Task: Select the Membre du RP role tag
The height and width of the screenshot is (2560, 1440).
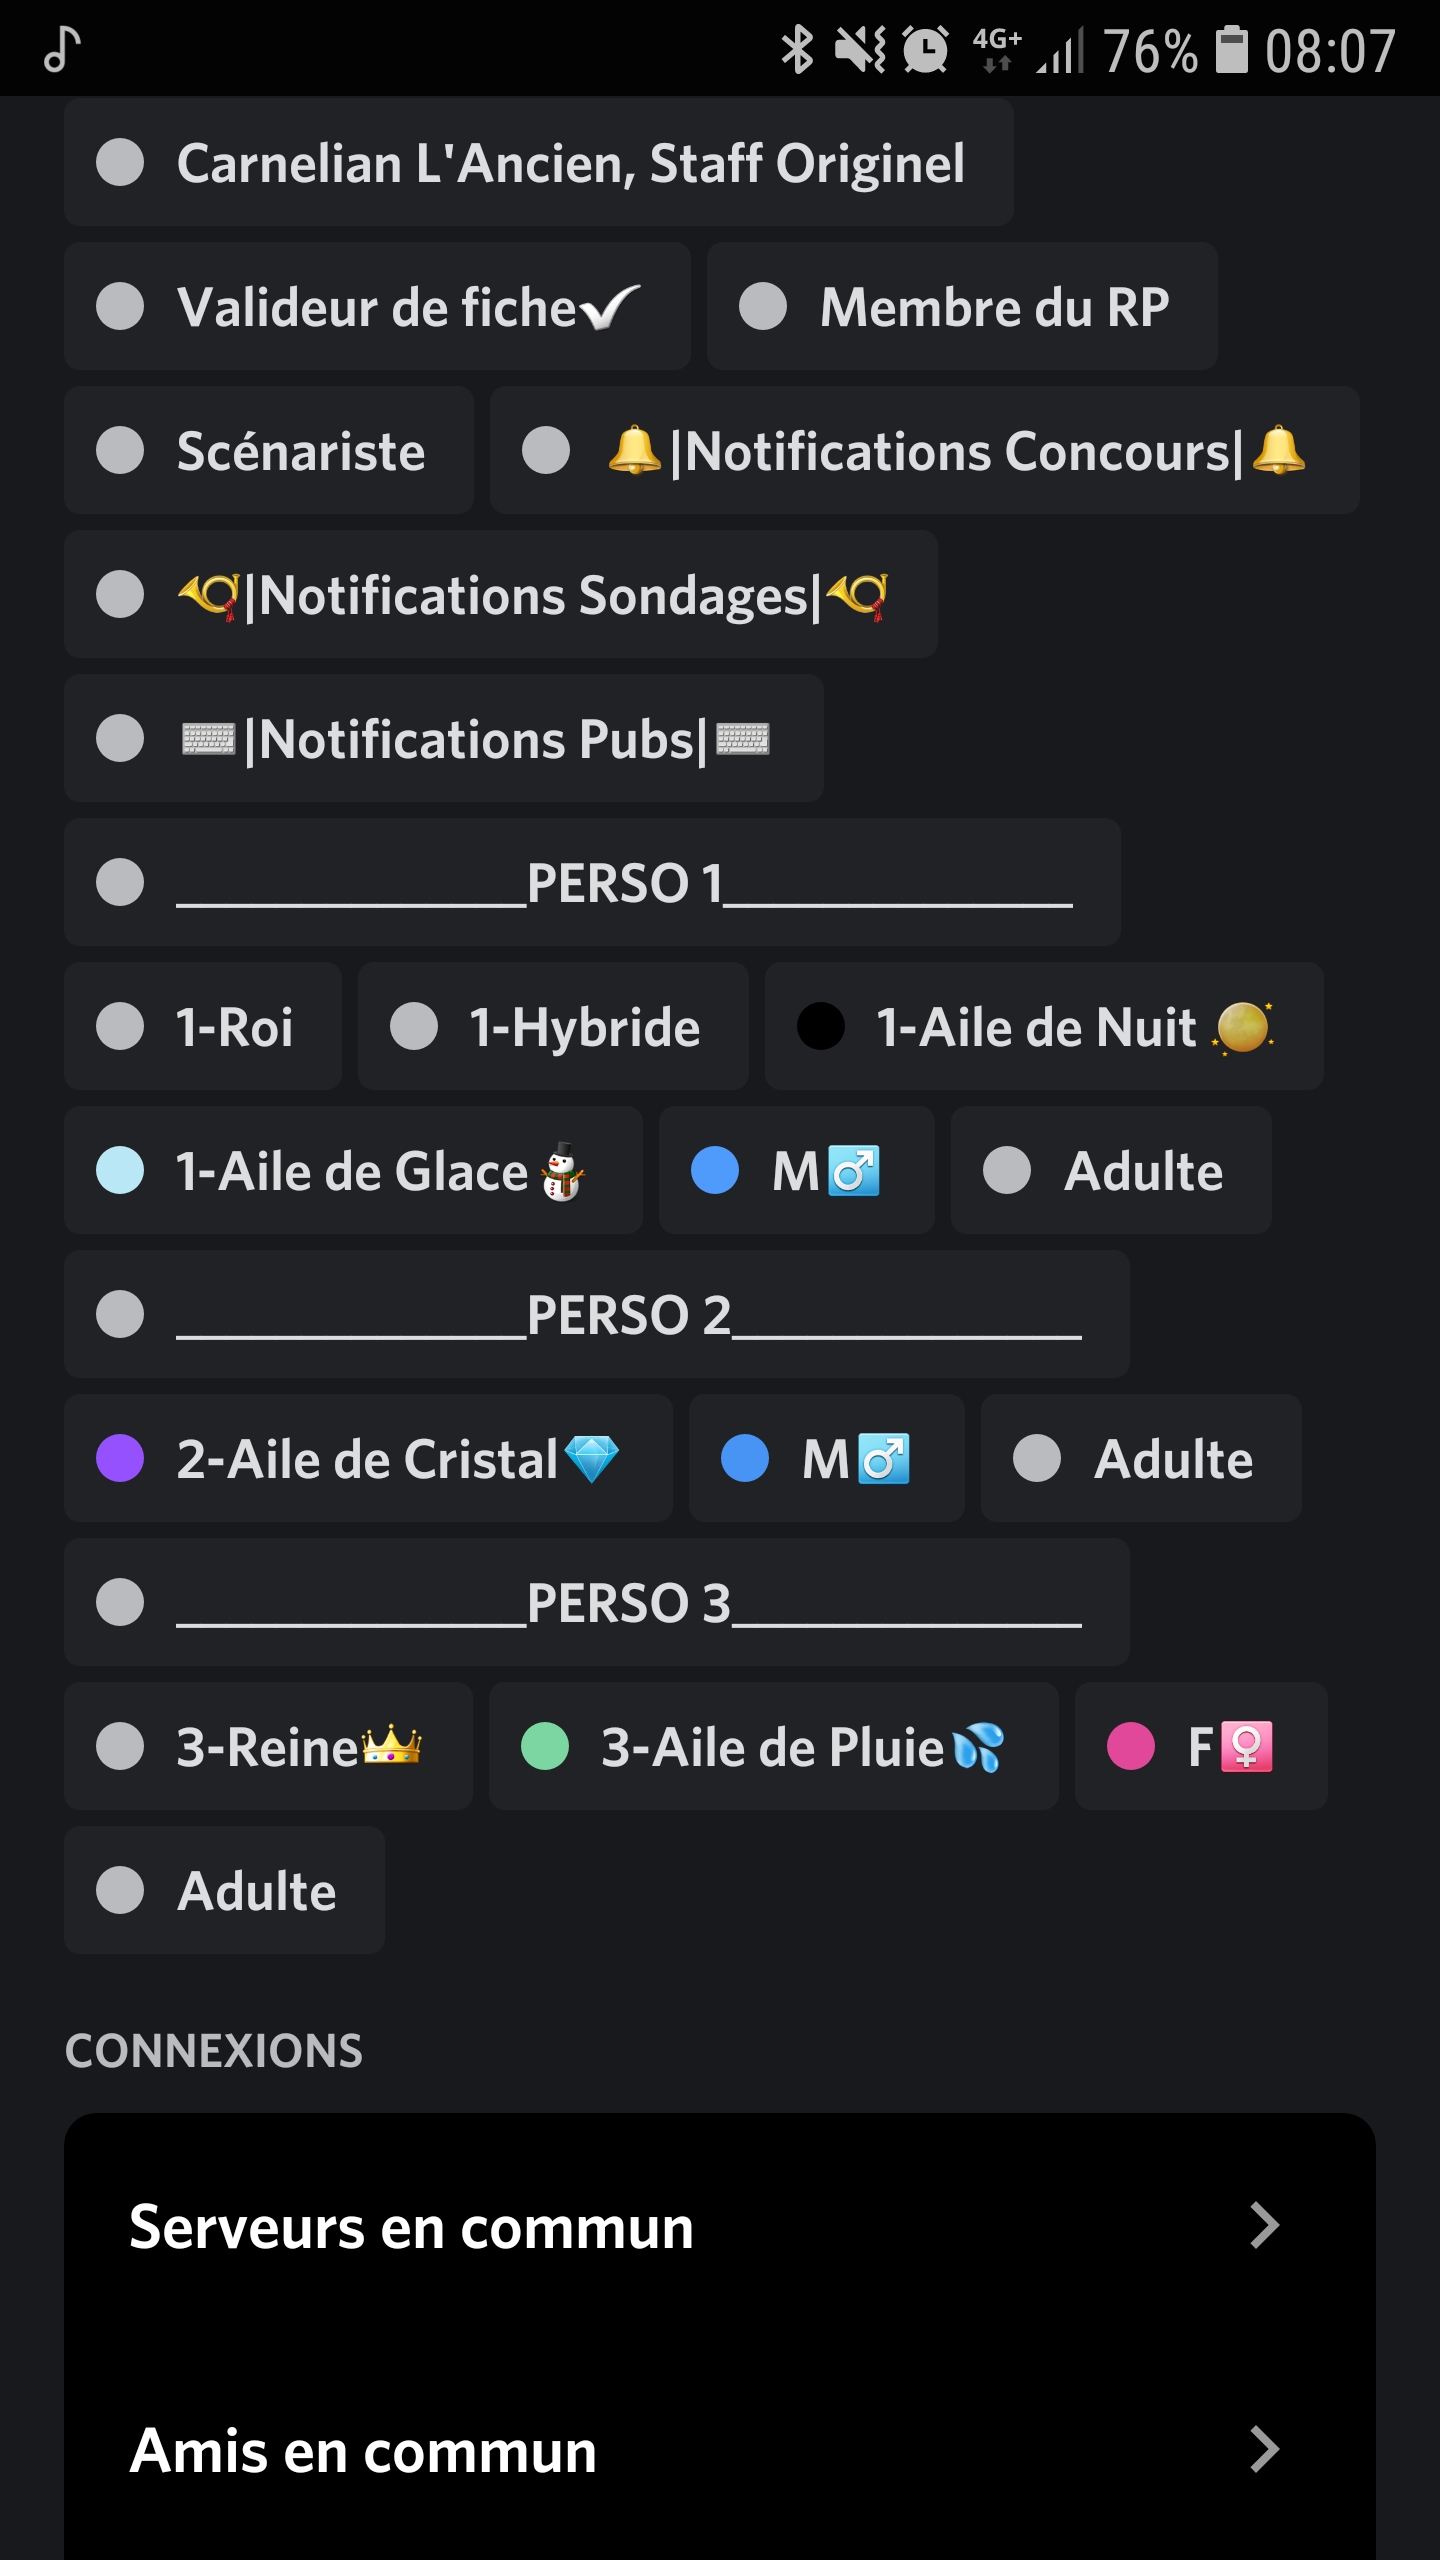Action: tap(961, 307)
